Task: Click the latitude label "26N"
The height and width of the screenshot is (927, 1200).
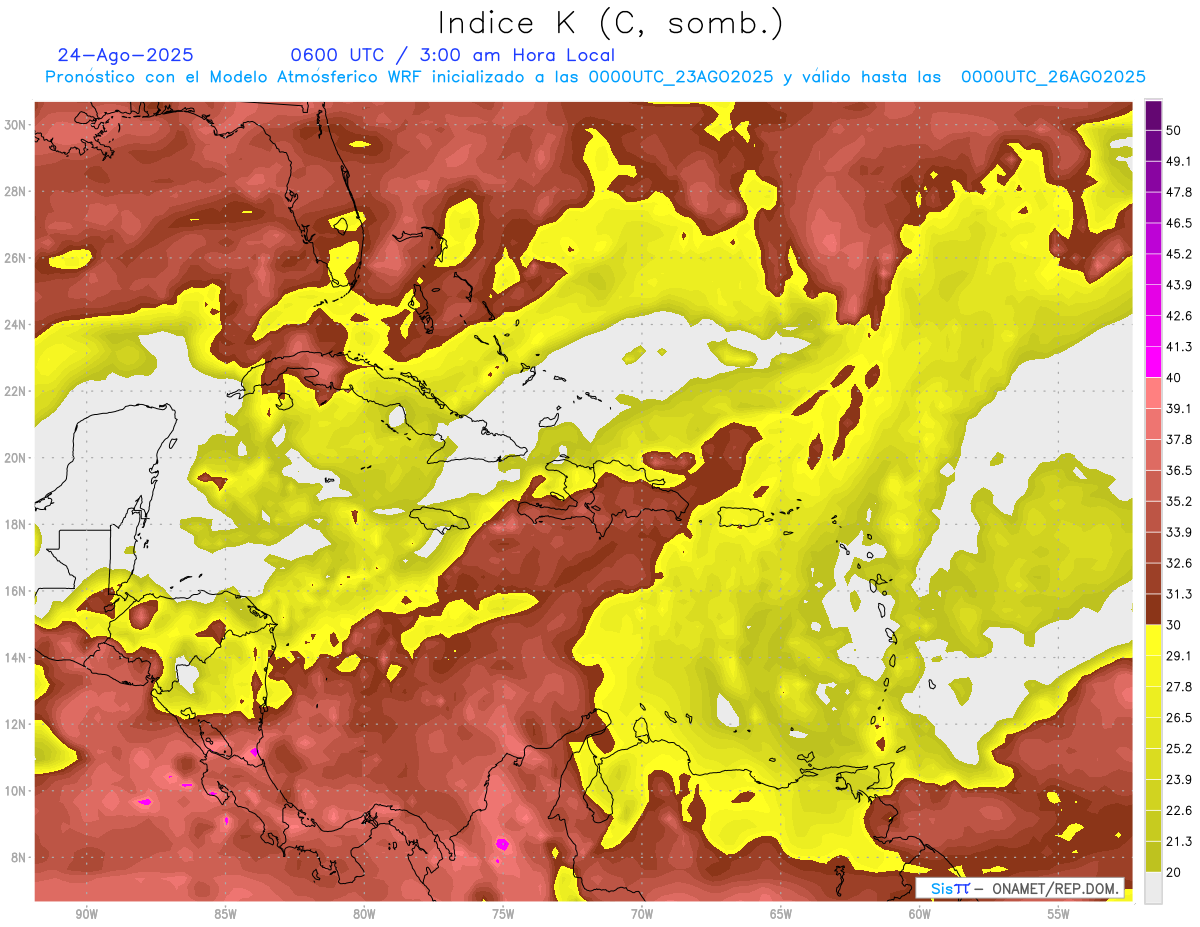Action: 15,258
